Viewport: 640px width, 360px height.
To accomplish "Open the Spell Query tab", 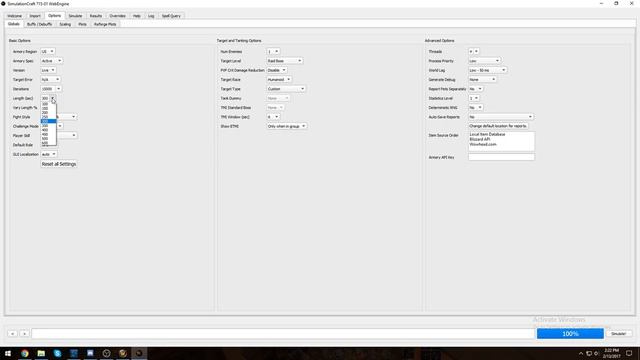I will [171, 16].
